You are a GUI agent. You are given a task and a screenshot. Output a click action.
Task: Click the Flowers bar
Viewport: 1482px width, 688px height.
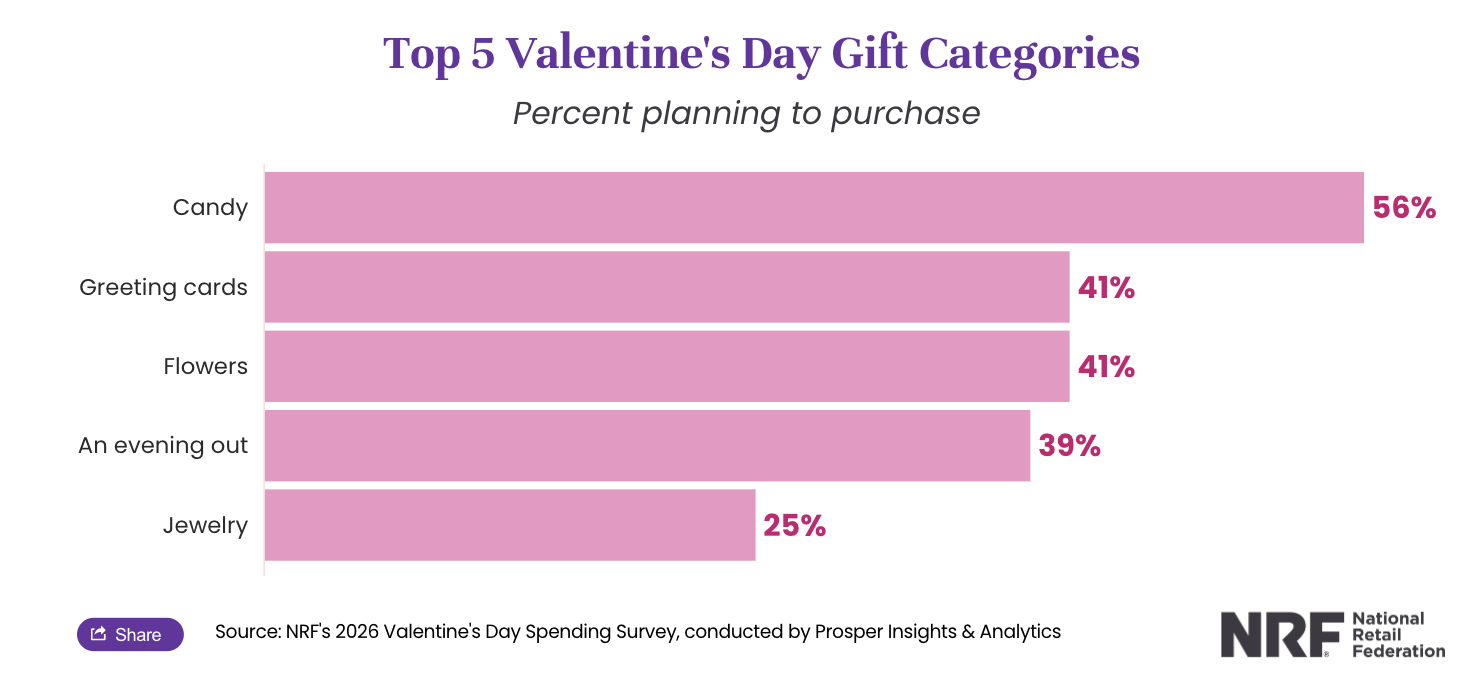click(666, 366)
